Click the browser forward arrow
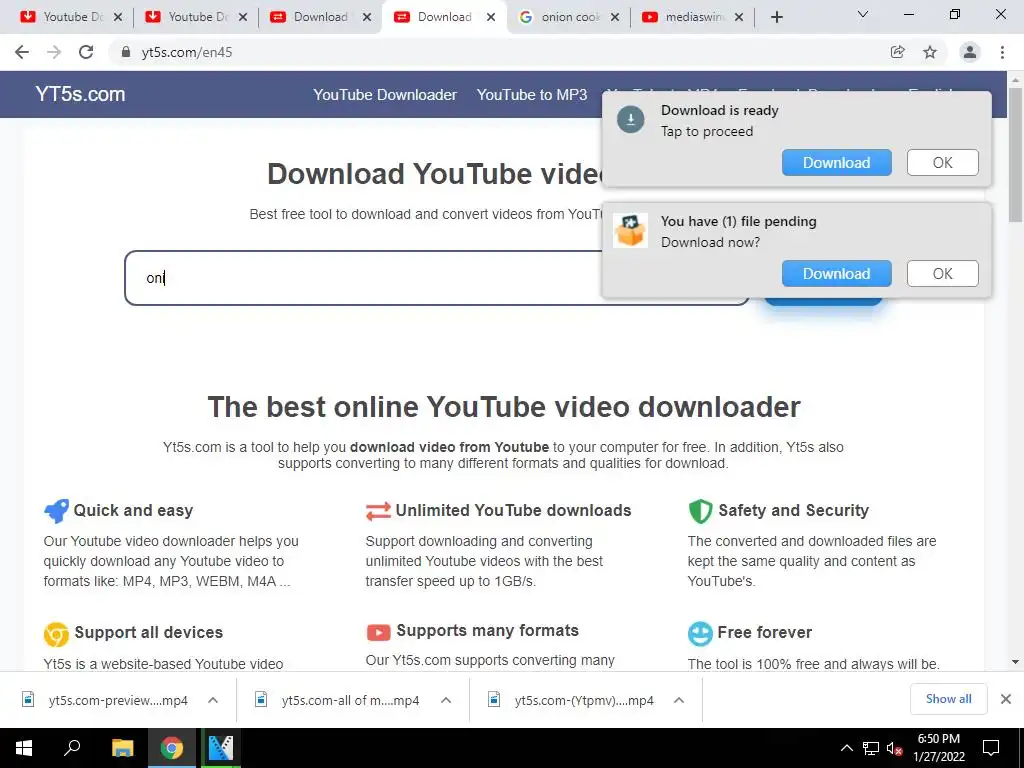Image resolution: width=1024 pixels, height=768 pixels. click(x=54, y=52)
